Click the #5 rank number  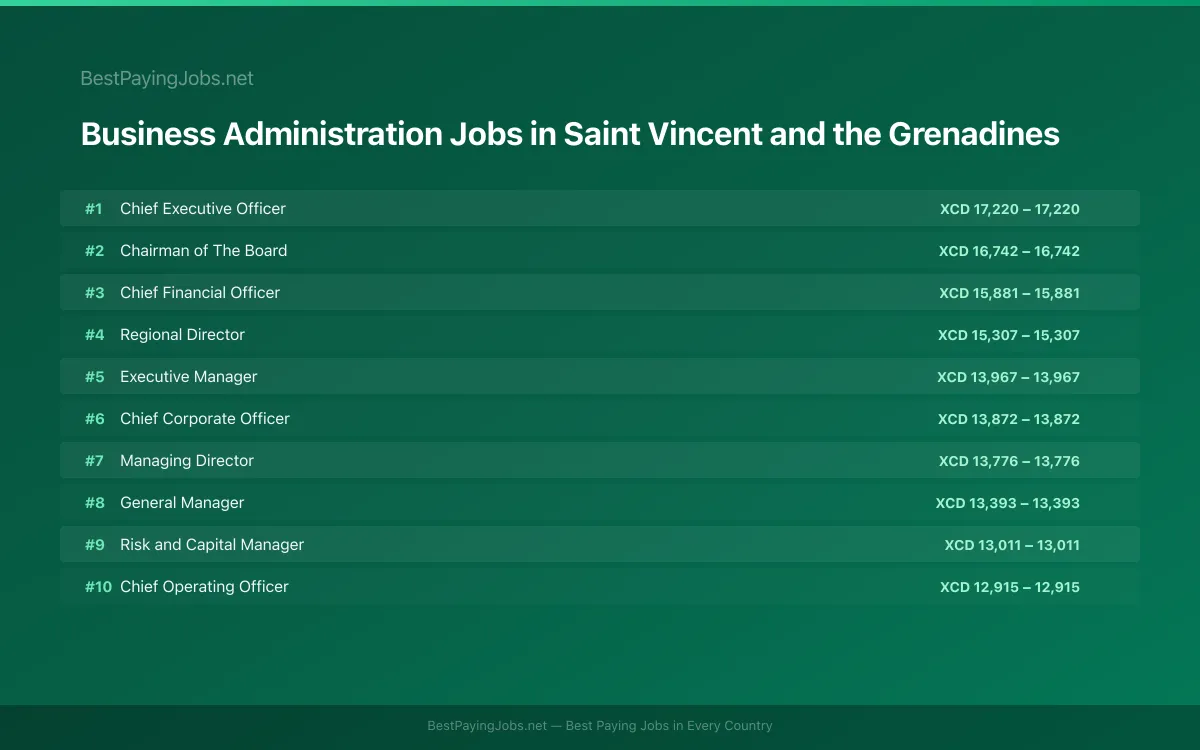tap(94, 377)
